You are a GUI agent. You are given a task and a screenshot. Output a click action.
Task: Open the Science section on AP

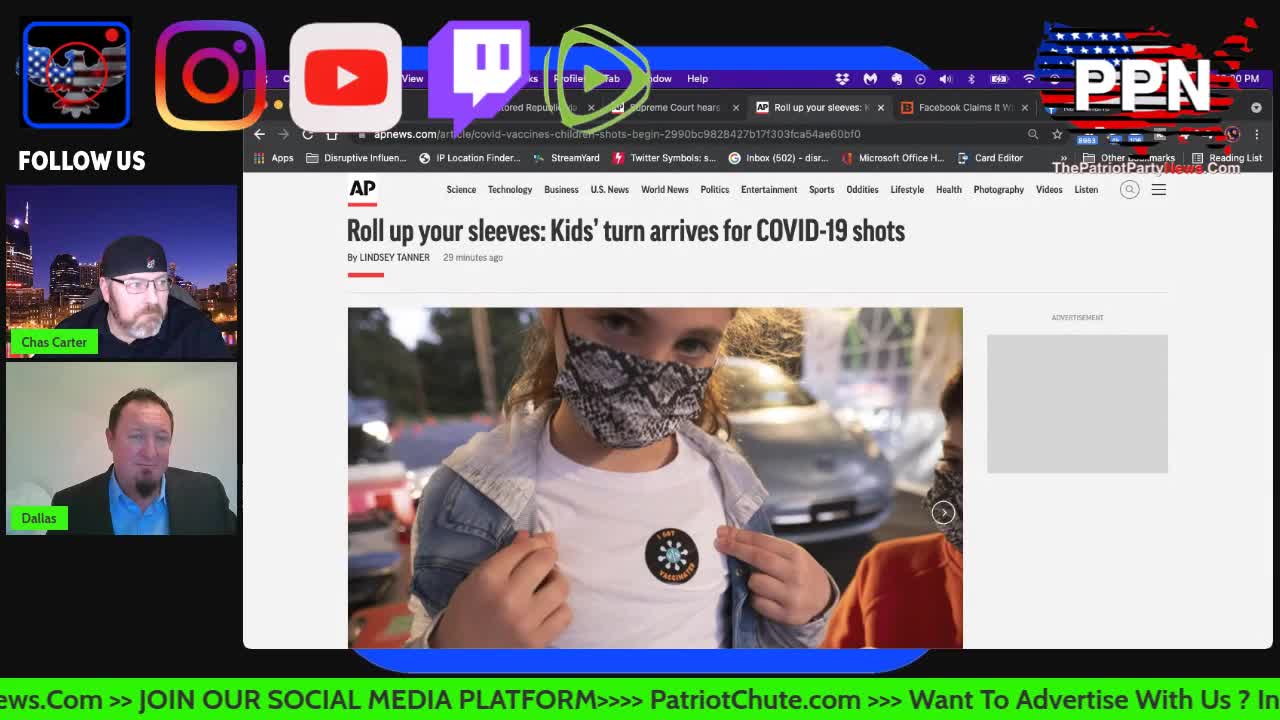(x=461, y=189)
